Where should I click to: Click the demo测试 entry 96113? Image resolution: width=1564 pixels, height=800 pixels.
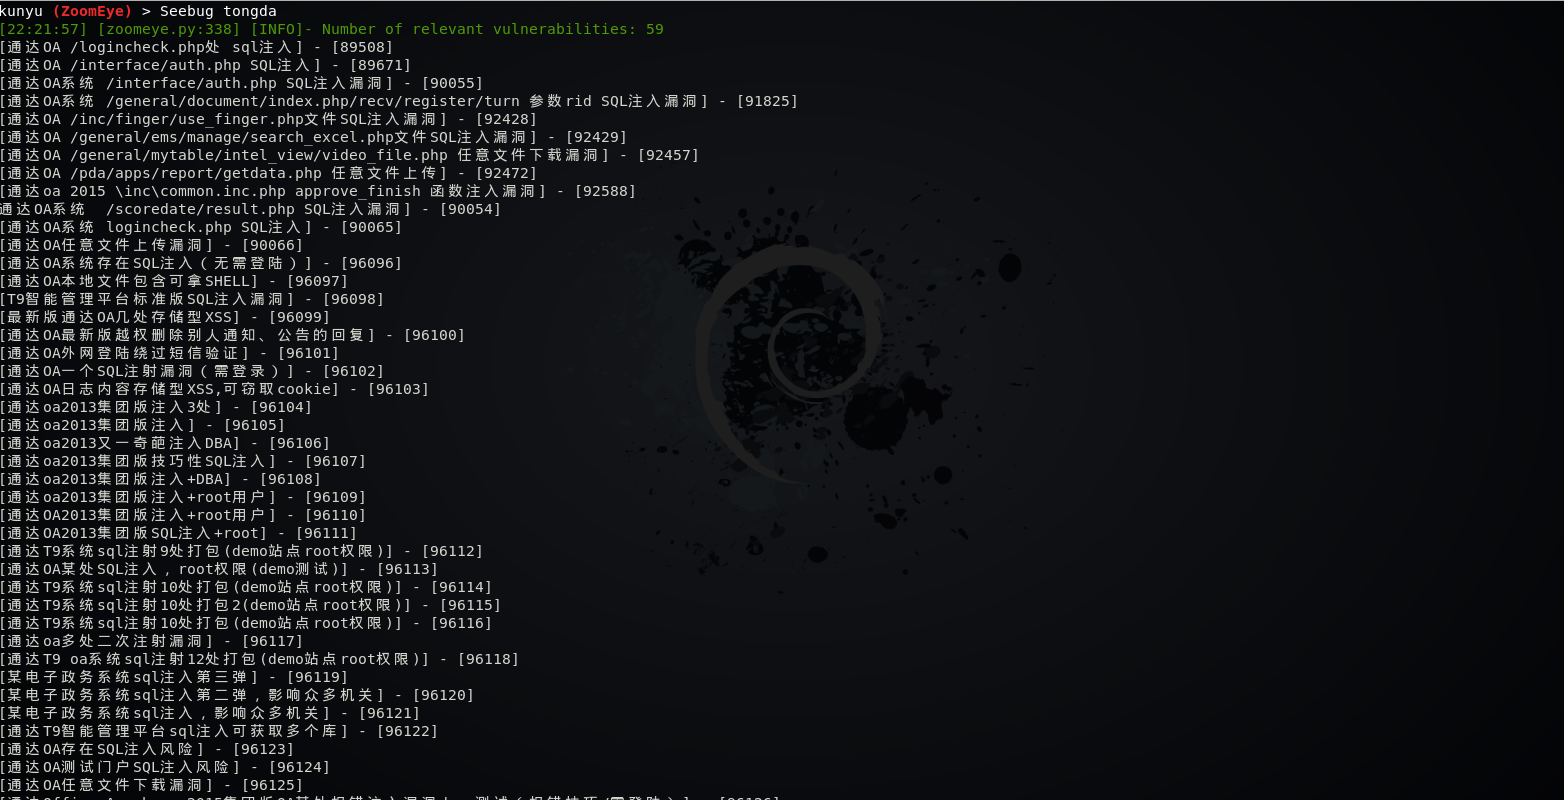point(219,569)
